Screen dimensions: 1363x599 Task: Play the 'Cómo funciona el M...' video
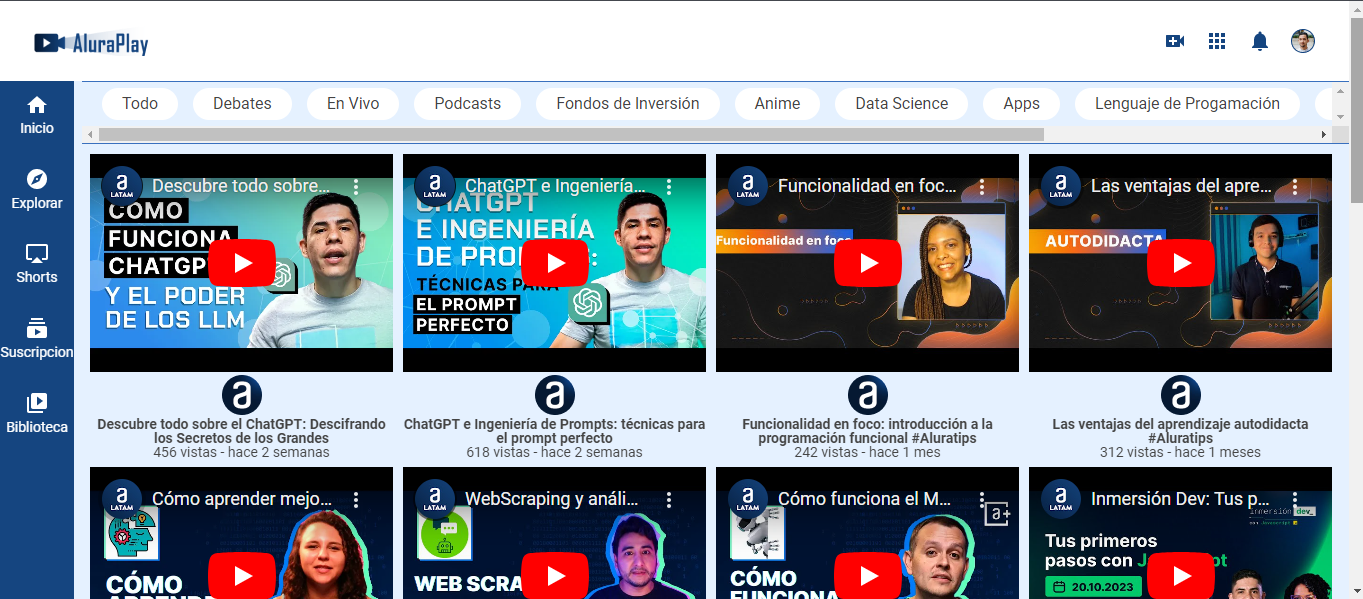coord(868,576)
